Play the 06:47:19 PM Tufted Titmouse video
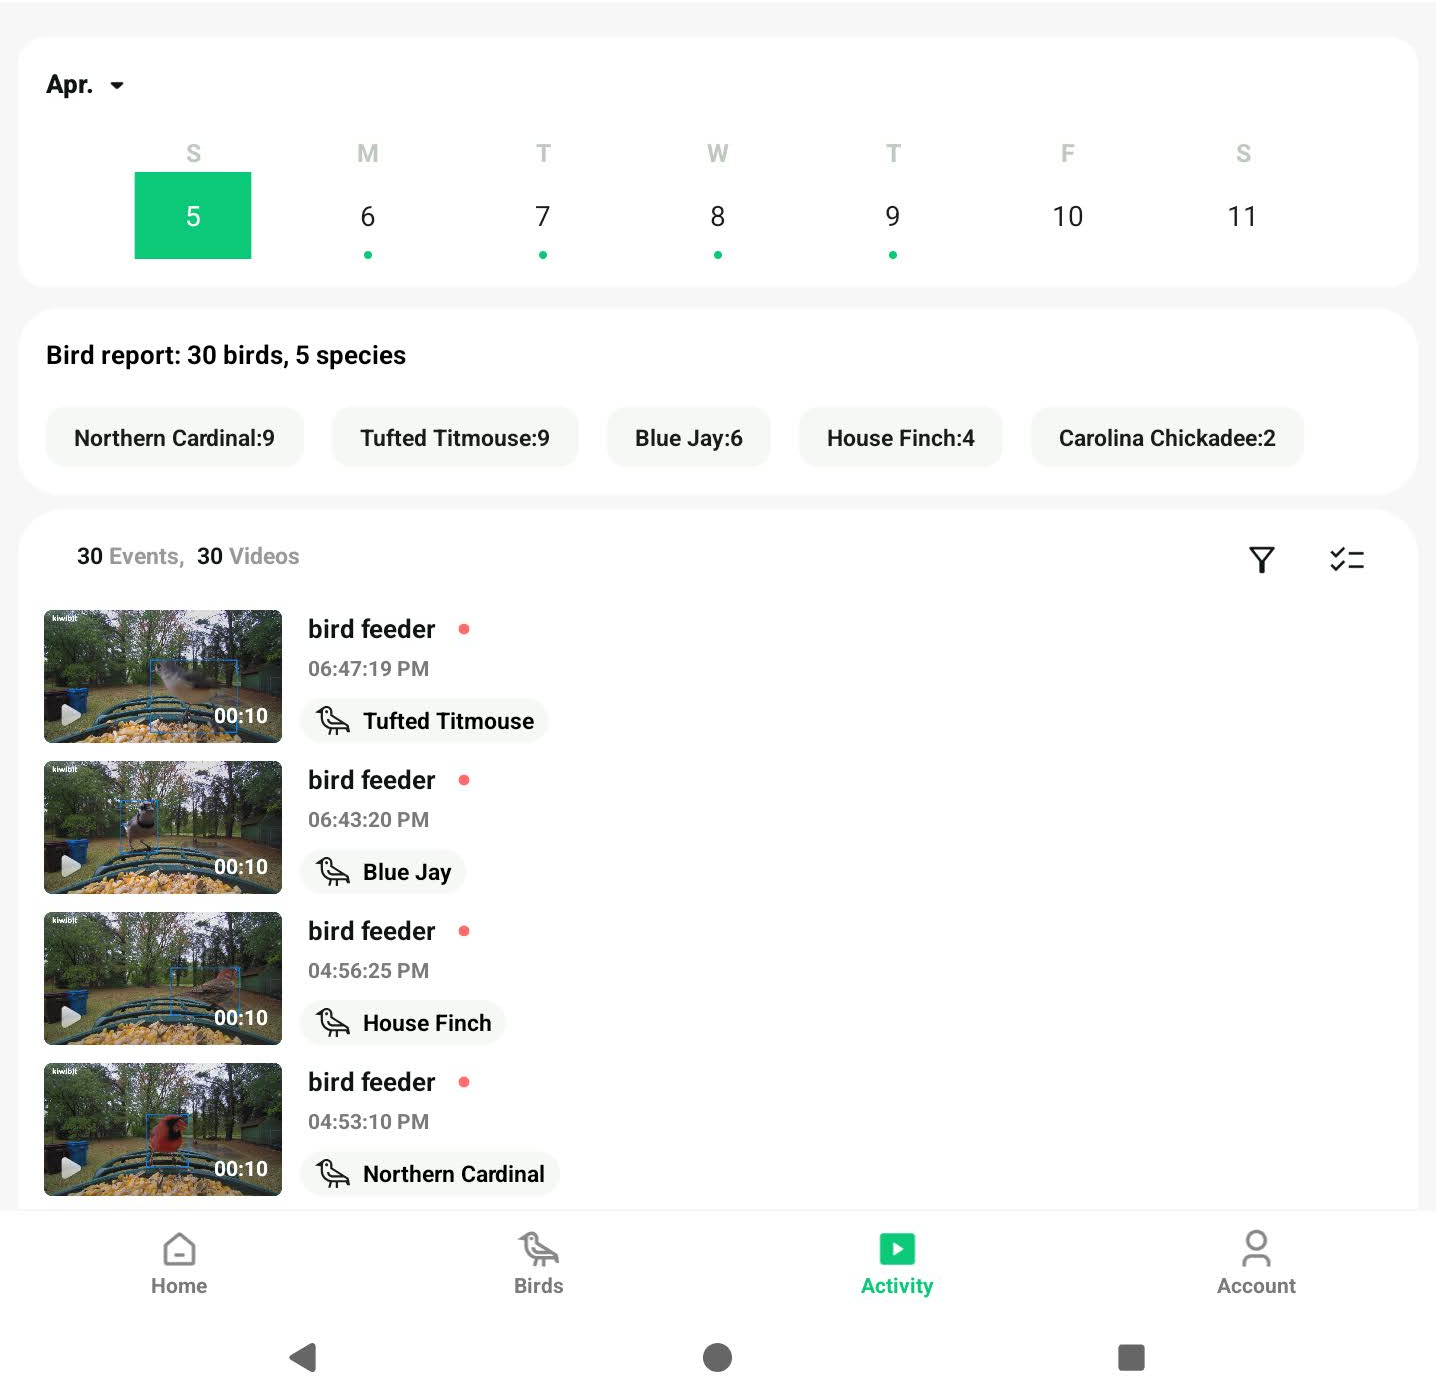Image resolution: width=1436 pixels, height=1400 pixels. (x=163, y=676)
